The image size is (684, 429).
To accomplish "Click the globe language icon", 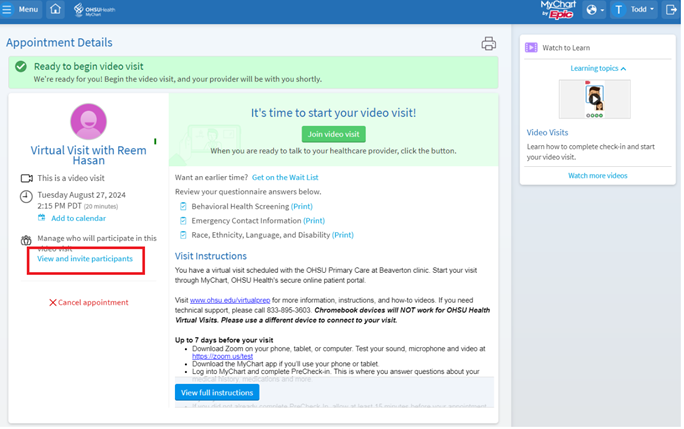I will pyautogui.click(x=594, y=10).
